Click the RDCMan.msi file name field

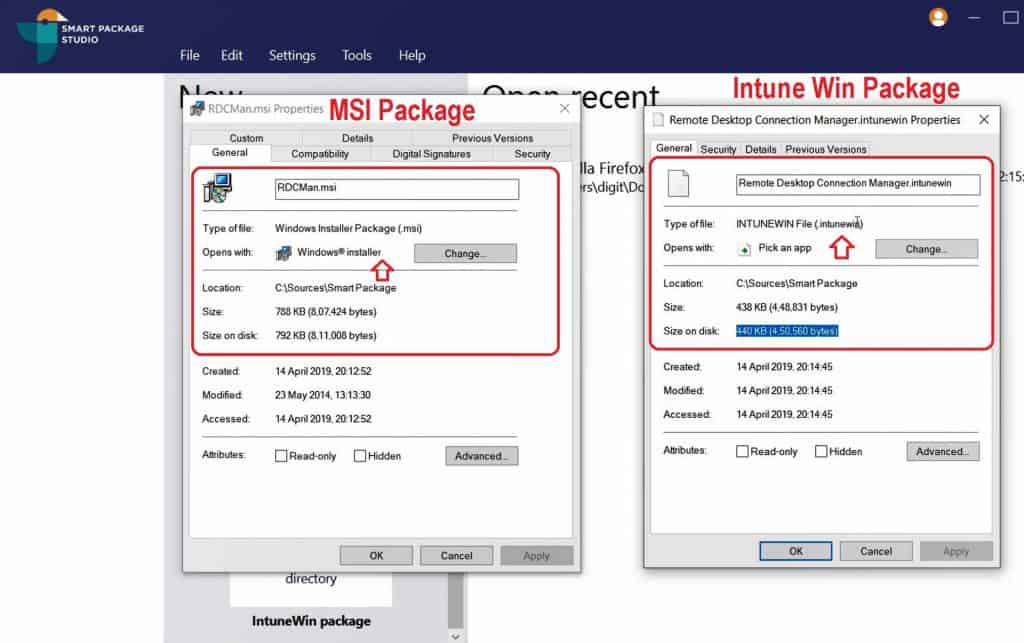(397, 189)
